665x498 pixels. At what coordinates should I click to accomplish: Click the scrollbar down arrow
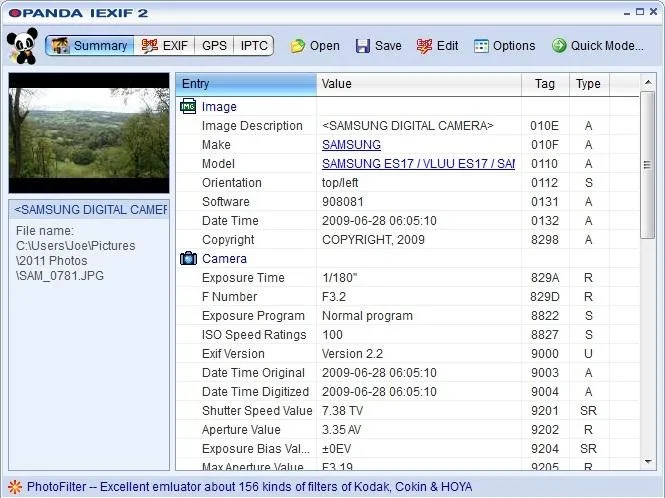648,462
